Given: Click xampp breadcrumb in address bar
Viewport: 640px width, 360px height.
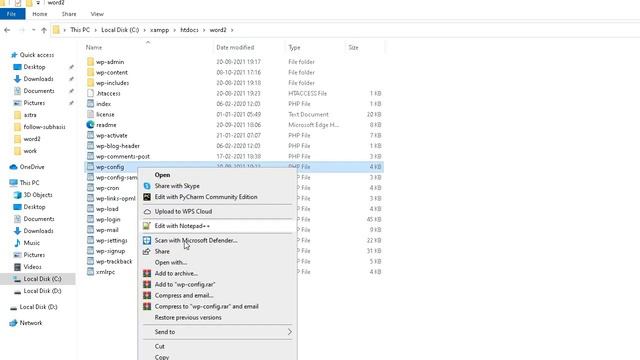Looking at the screenshot, I should [160, 30].
